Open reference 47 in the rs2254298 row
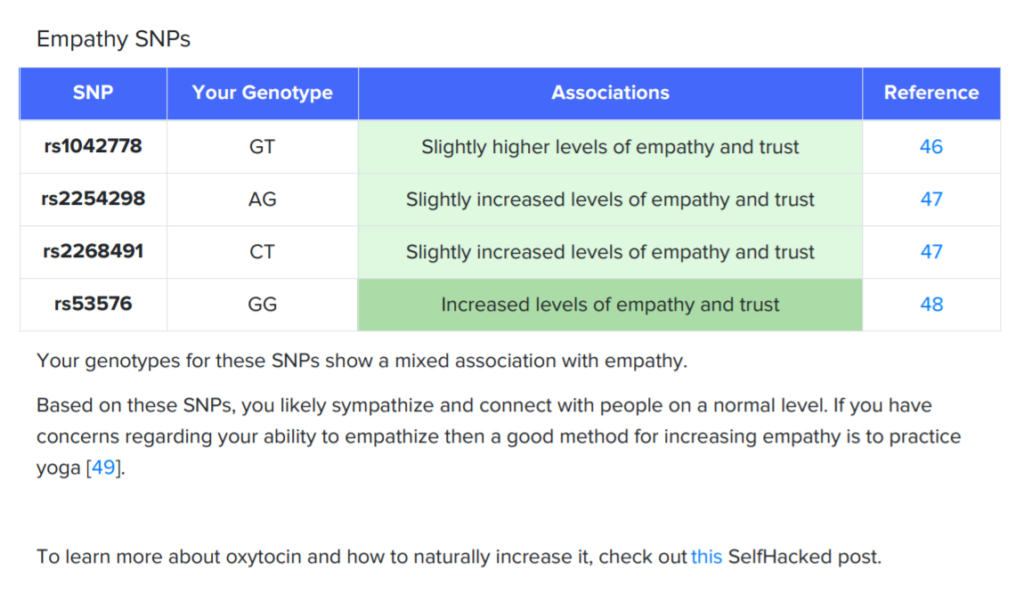Image resolution: width=1024 pixels, height=602 pixels. [x=931, y=199]
